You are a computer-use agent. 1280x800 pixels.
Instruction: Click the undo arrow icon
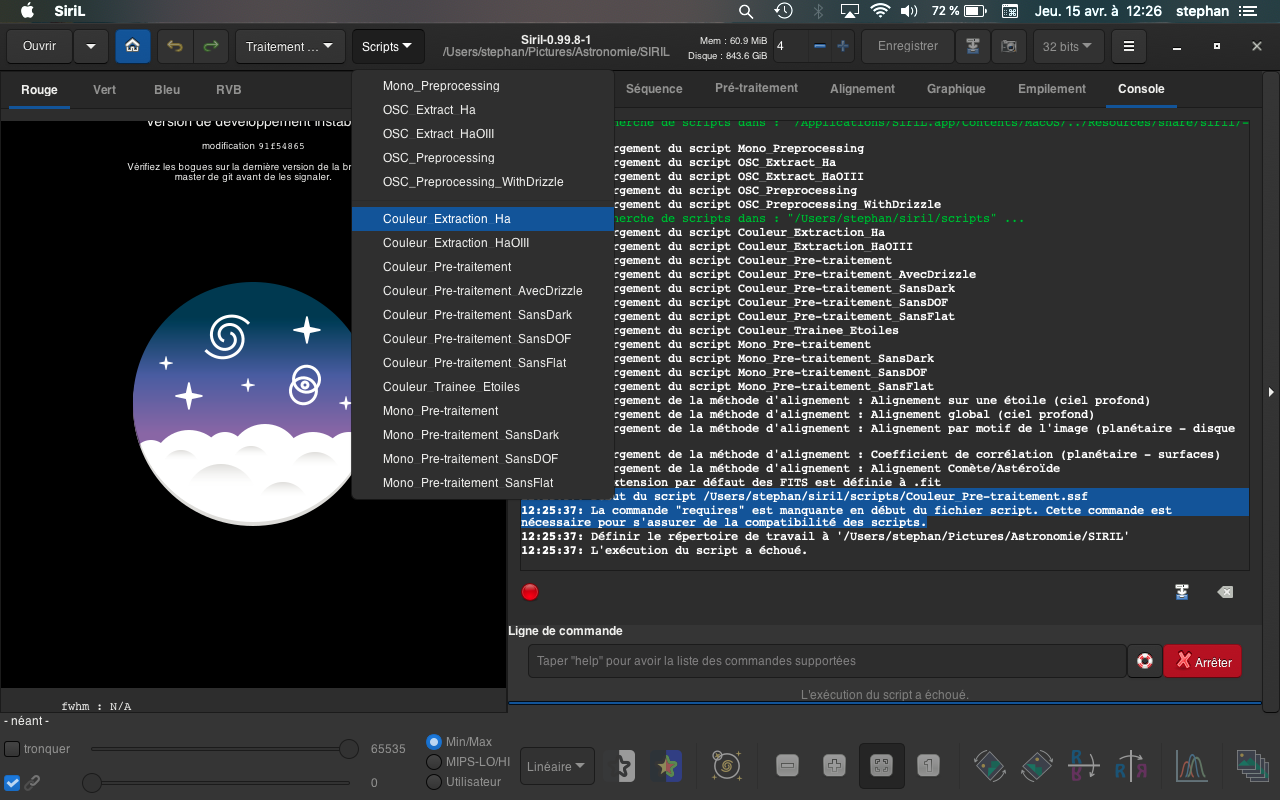coord(175,46)
